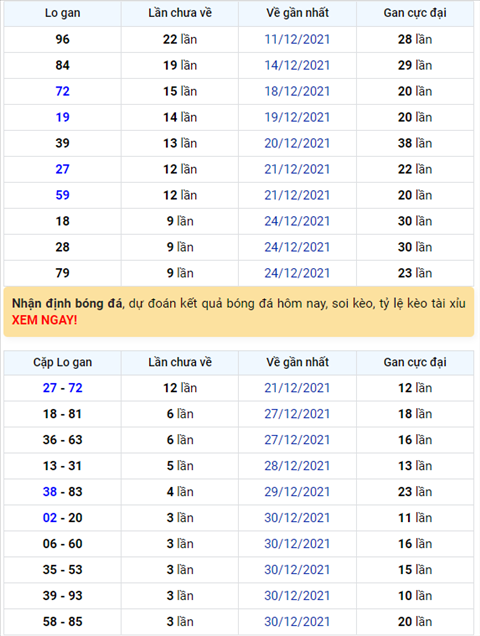
Task: Select pair 58 - 85
Action: 62,621
